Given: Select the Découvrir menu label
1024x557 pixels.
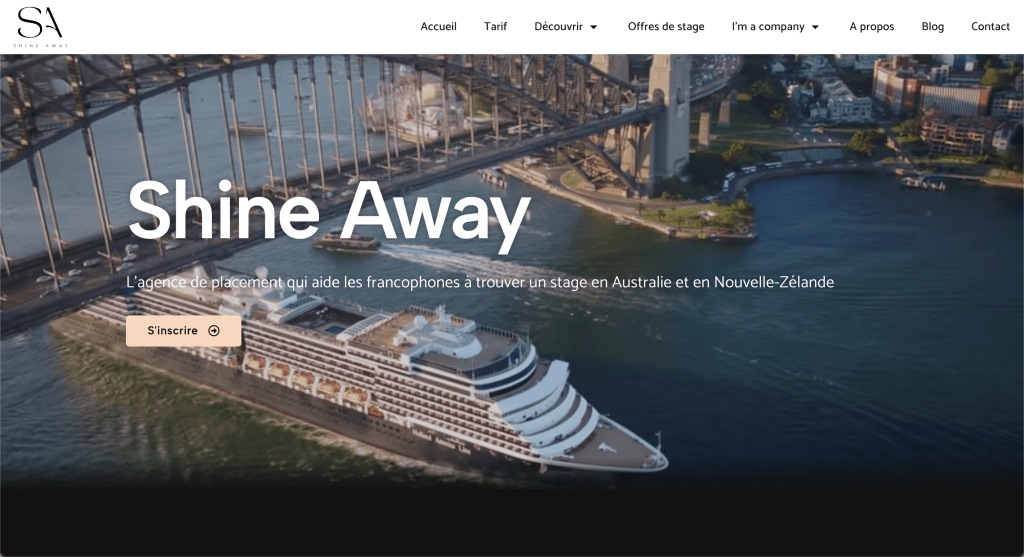Looking at the screenshot, I should pos(558,26).
